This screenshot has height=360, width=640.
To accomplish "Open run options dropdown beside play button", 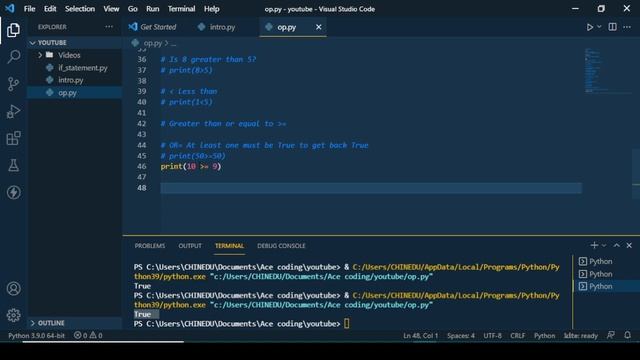I will (x=599, y=27).
